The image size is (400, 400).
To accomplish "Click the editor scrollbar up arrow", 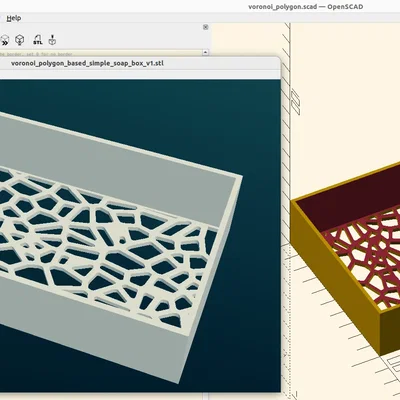I will click(205, 52).
